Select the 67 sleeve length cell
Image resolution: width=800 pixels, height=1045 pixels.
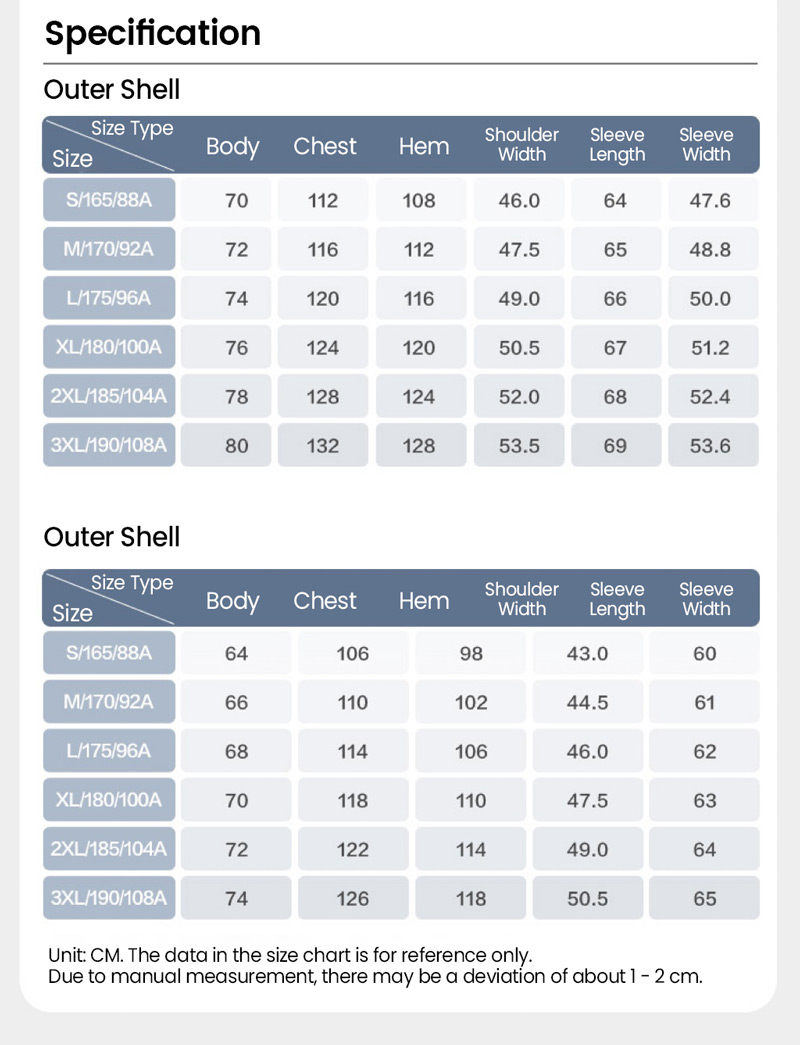[x=615, y=348]
